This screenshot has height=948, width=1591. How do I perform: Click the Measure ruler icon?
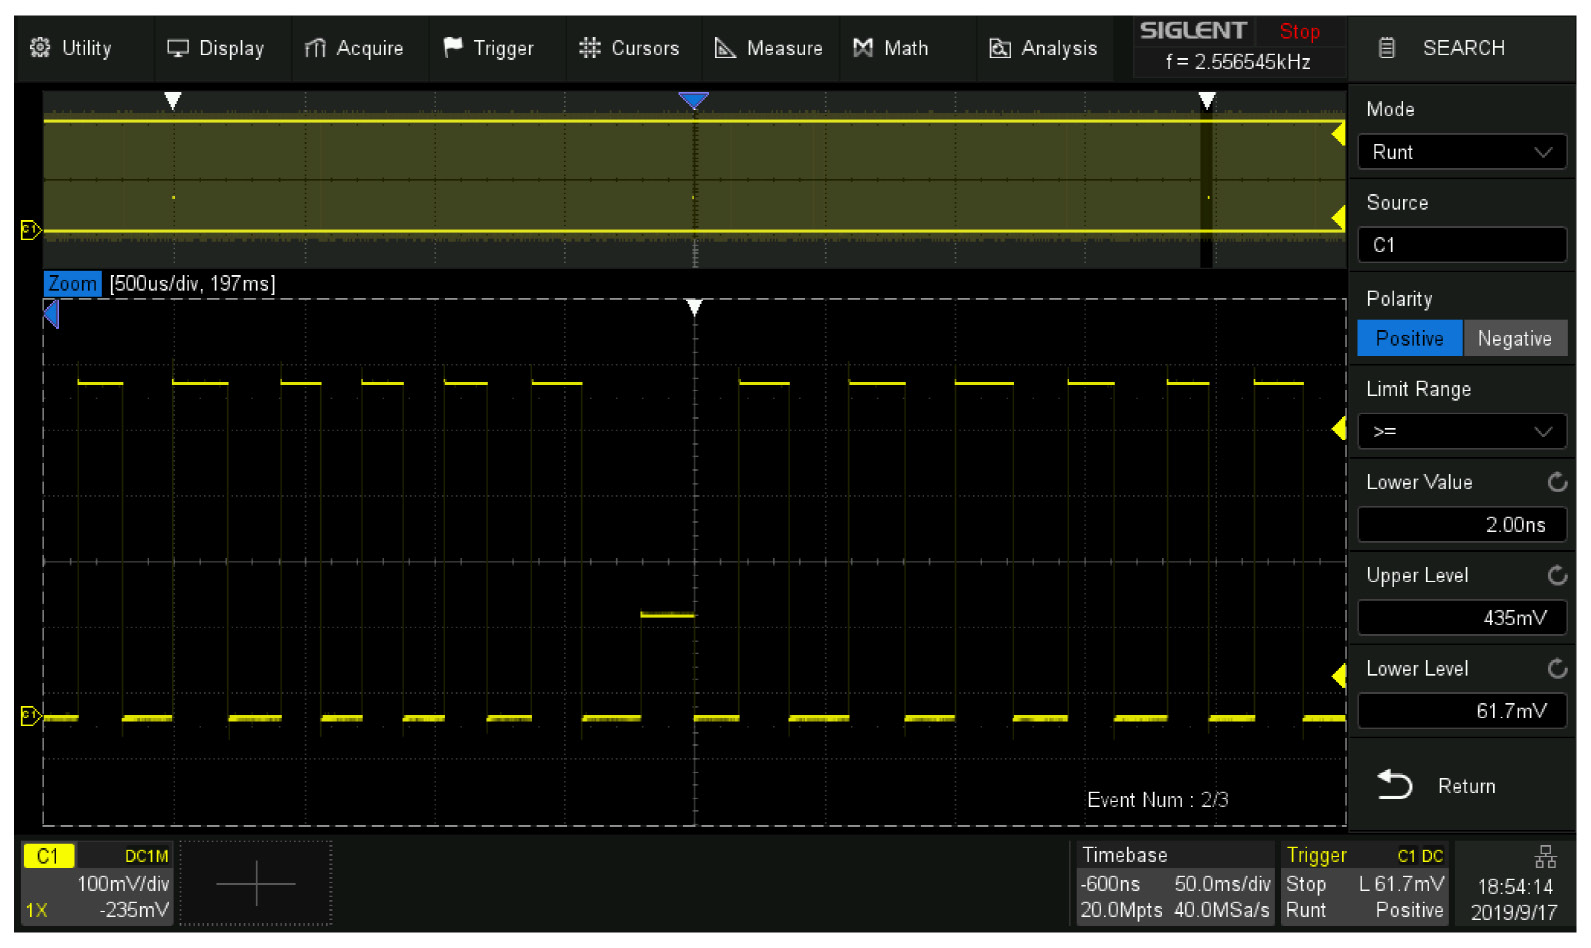click(x=725, y=48)
